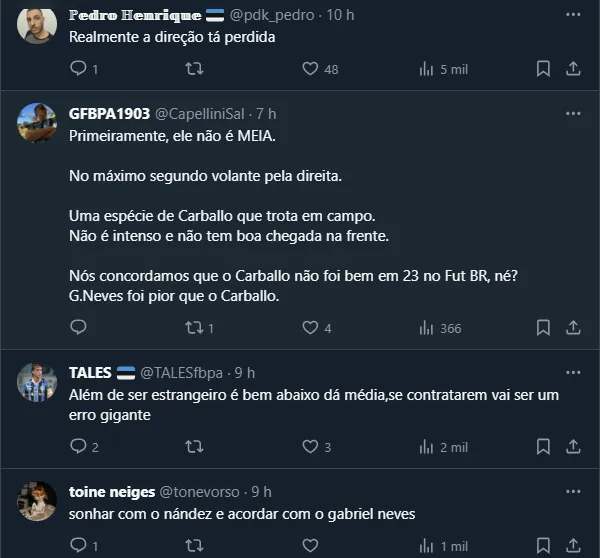Like Pedro Henrique's tweet with 48 likes
The width and height of the screenshot is (600, 558).
click(310, 69)
